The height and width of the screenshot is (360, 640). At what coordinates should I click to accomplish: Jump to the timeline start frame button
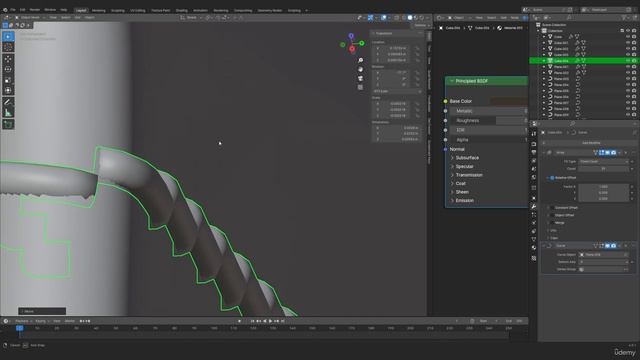pyautogui.click(x=253, y=321)
